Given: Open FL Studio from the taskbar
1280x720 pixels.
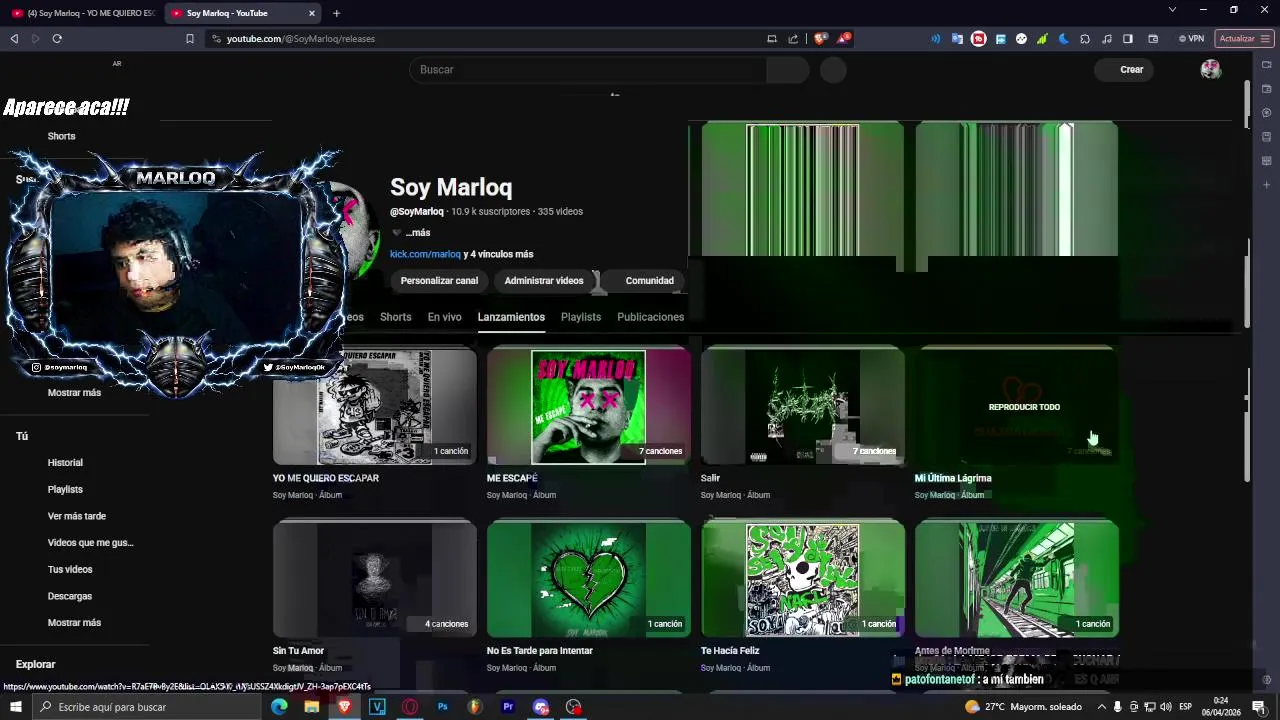Looking at the screenshot, I should coord(475,707).
